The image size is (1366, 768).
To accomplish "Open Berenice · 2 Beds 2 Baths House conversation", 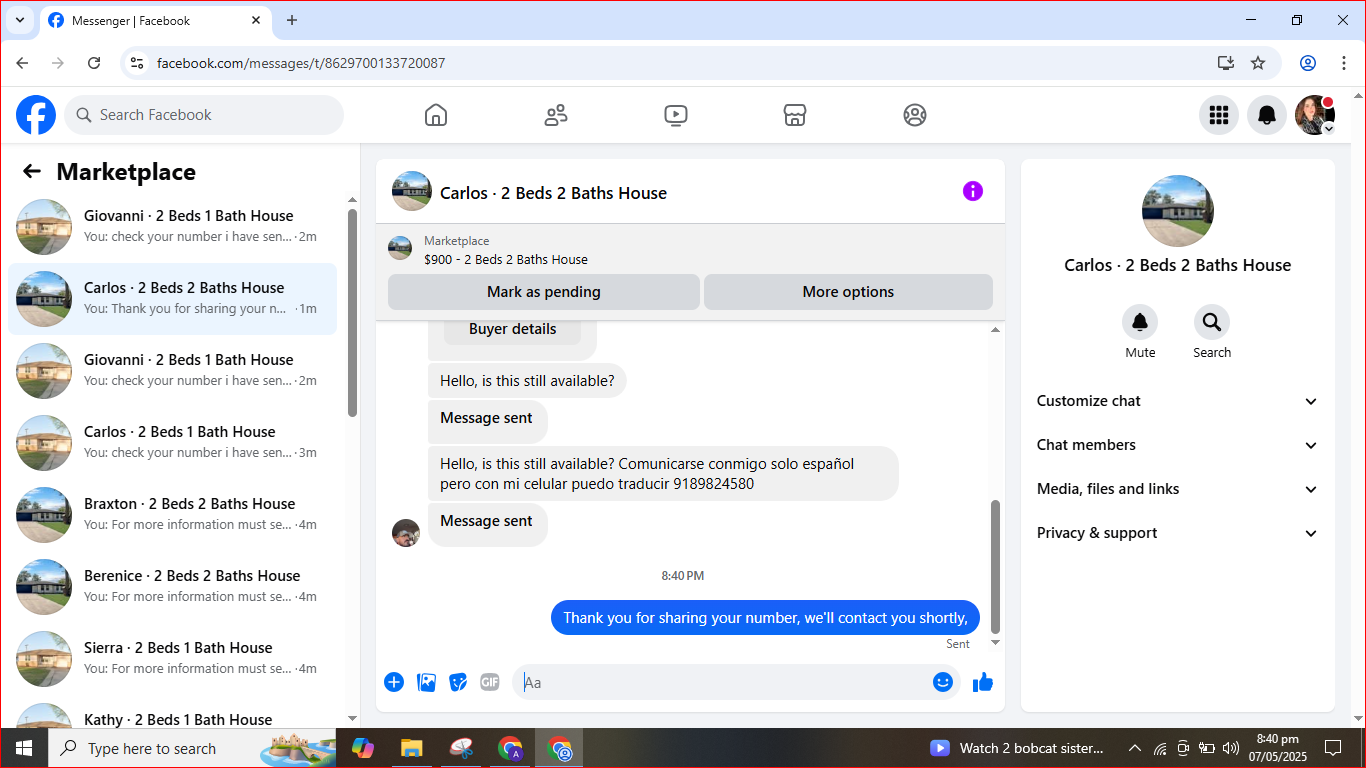I will point(172,587).
